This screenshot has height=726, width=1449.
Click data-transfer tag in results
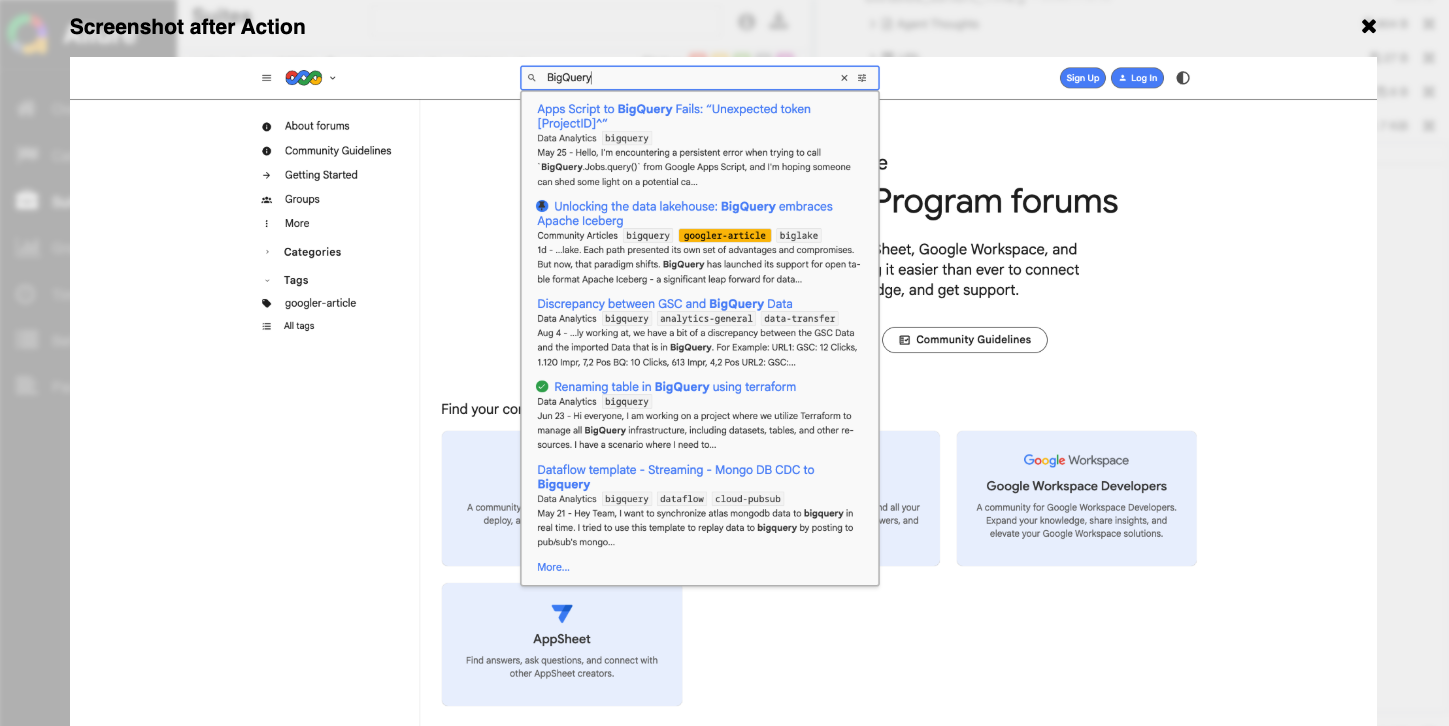click(x=800, y=319)
